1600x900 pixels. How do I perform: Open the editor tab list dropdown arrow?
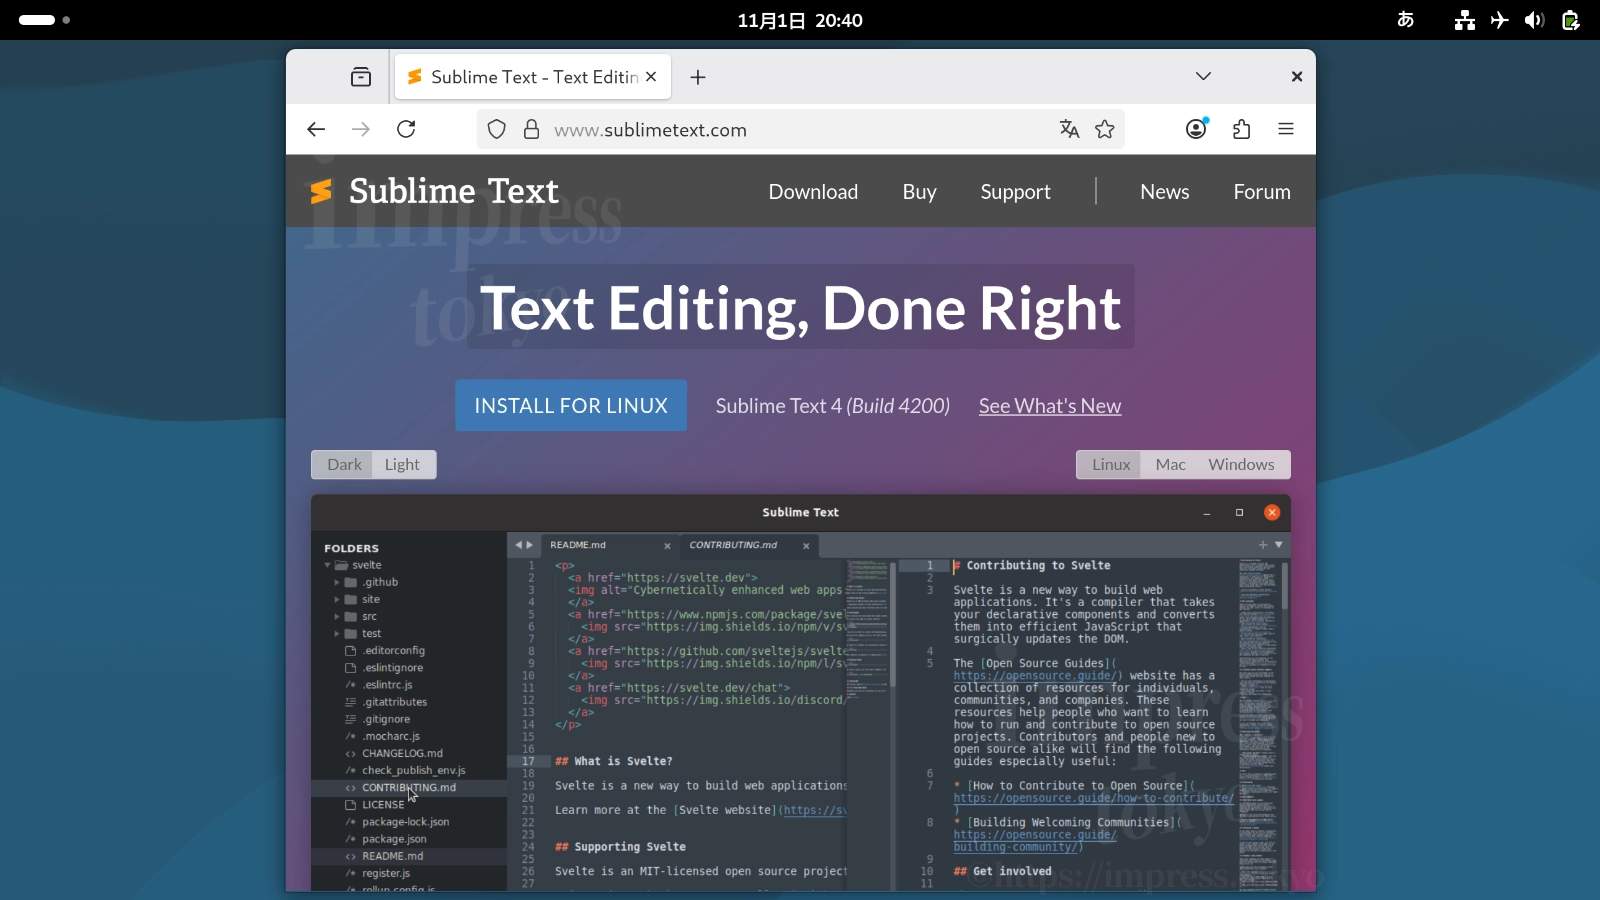click(1279, 545)
